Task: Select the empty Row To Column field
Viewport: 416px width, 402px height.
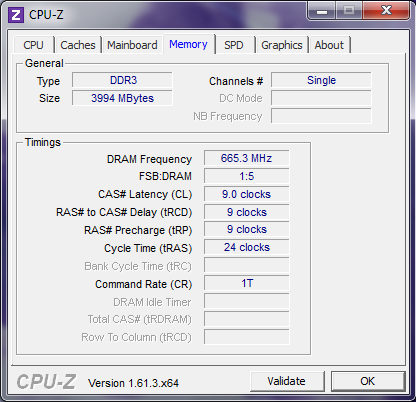Action: tap(247, 337)
